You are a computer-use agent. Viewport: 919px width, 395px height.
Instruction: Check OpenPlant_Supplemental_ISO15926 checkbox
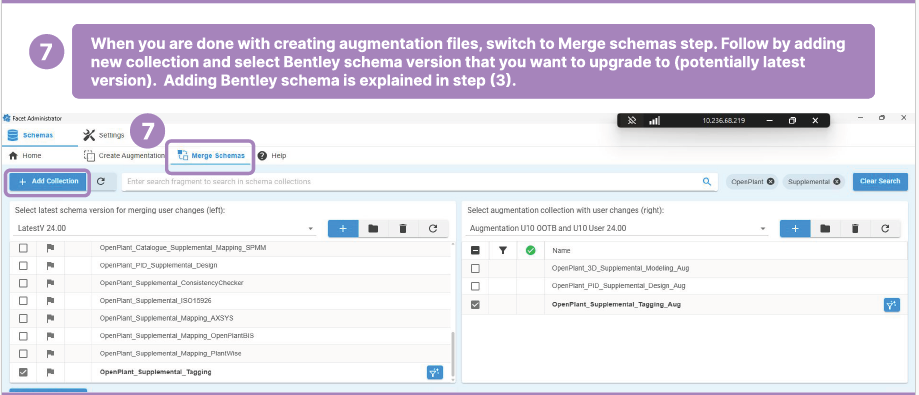pos(23,301)
